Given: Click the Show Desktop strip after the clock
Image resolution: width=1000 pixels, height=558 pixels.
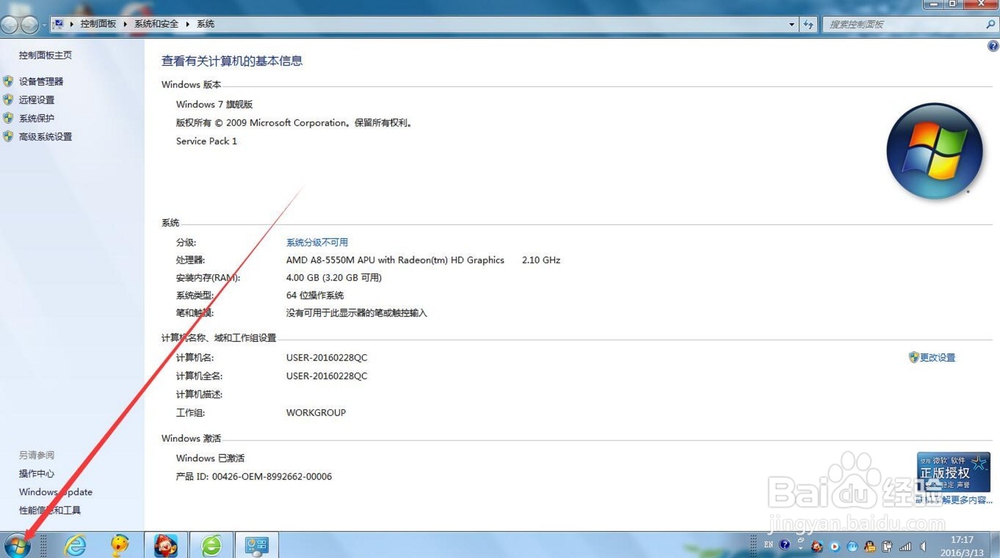Looking at the screenshot, I should click(x=995, y=545).
